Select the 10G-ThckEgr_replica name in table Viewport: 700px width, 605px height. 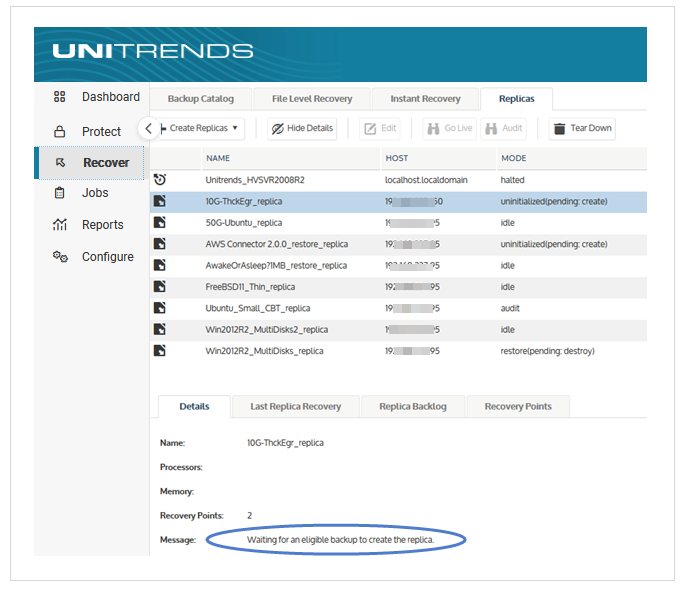pyautogui.click(x=244, y=201)
